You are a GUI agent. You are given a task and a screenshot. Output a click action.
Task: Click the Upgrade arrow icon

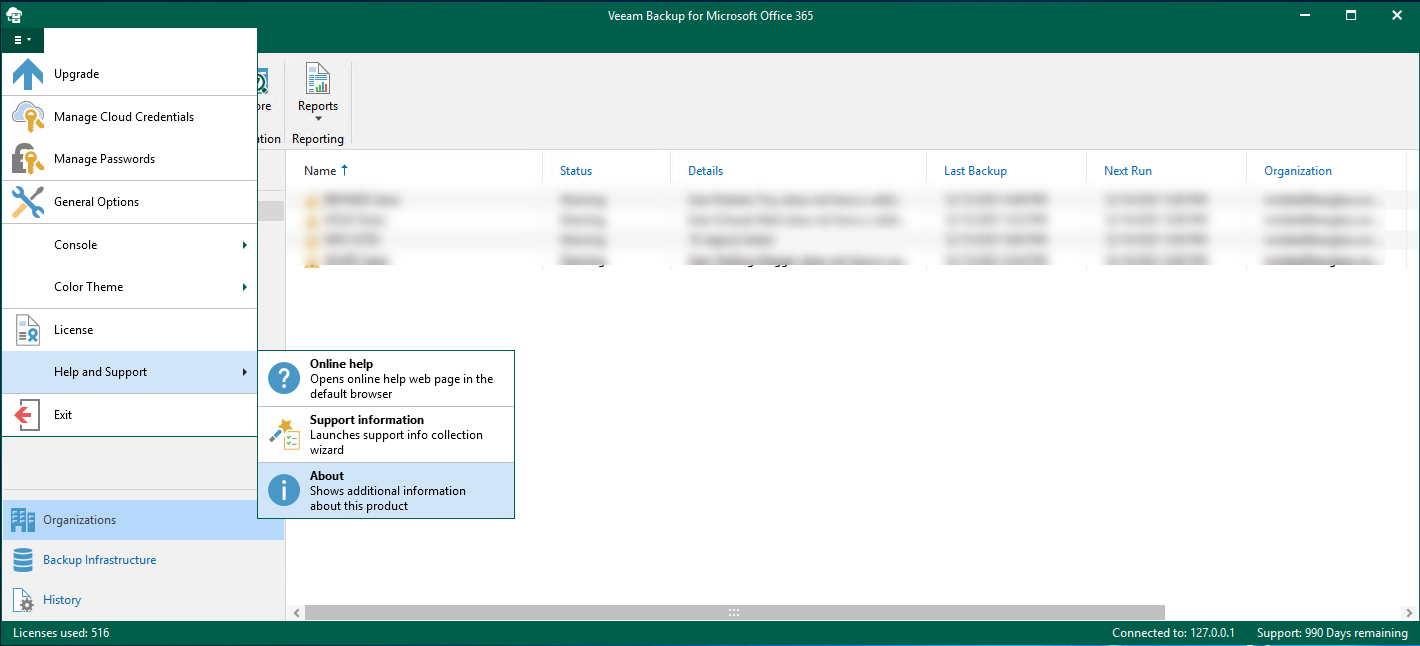[x=27, y=74]
